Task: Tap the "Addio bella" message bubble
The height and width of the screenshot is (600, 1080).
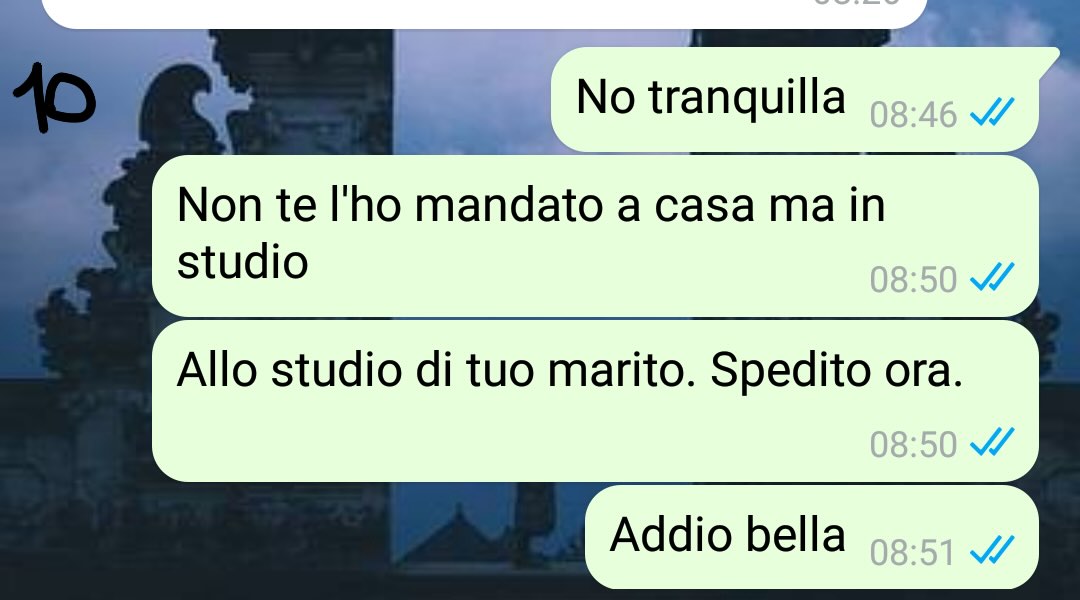Action: 811,537
